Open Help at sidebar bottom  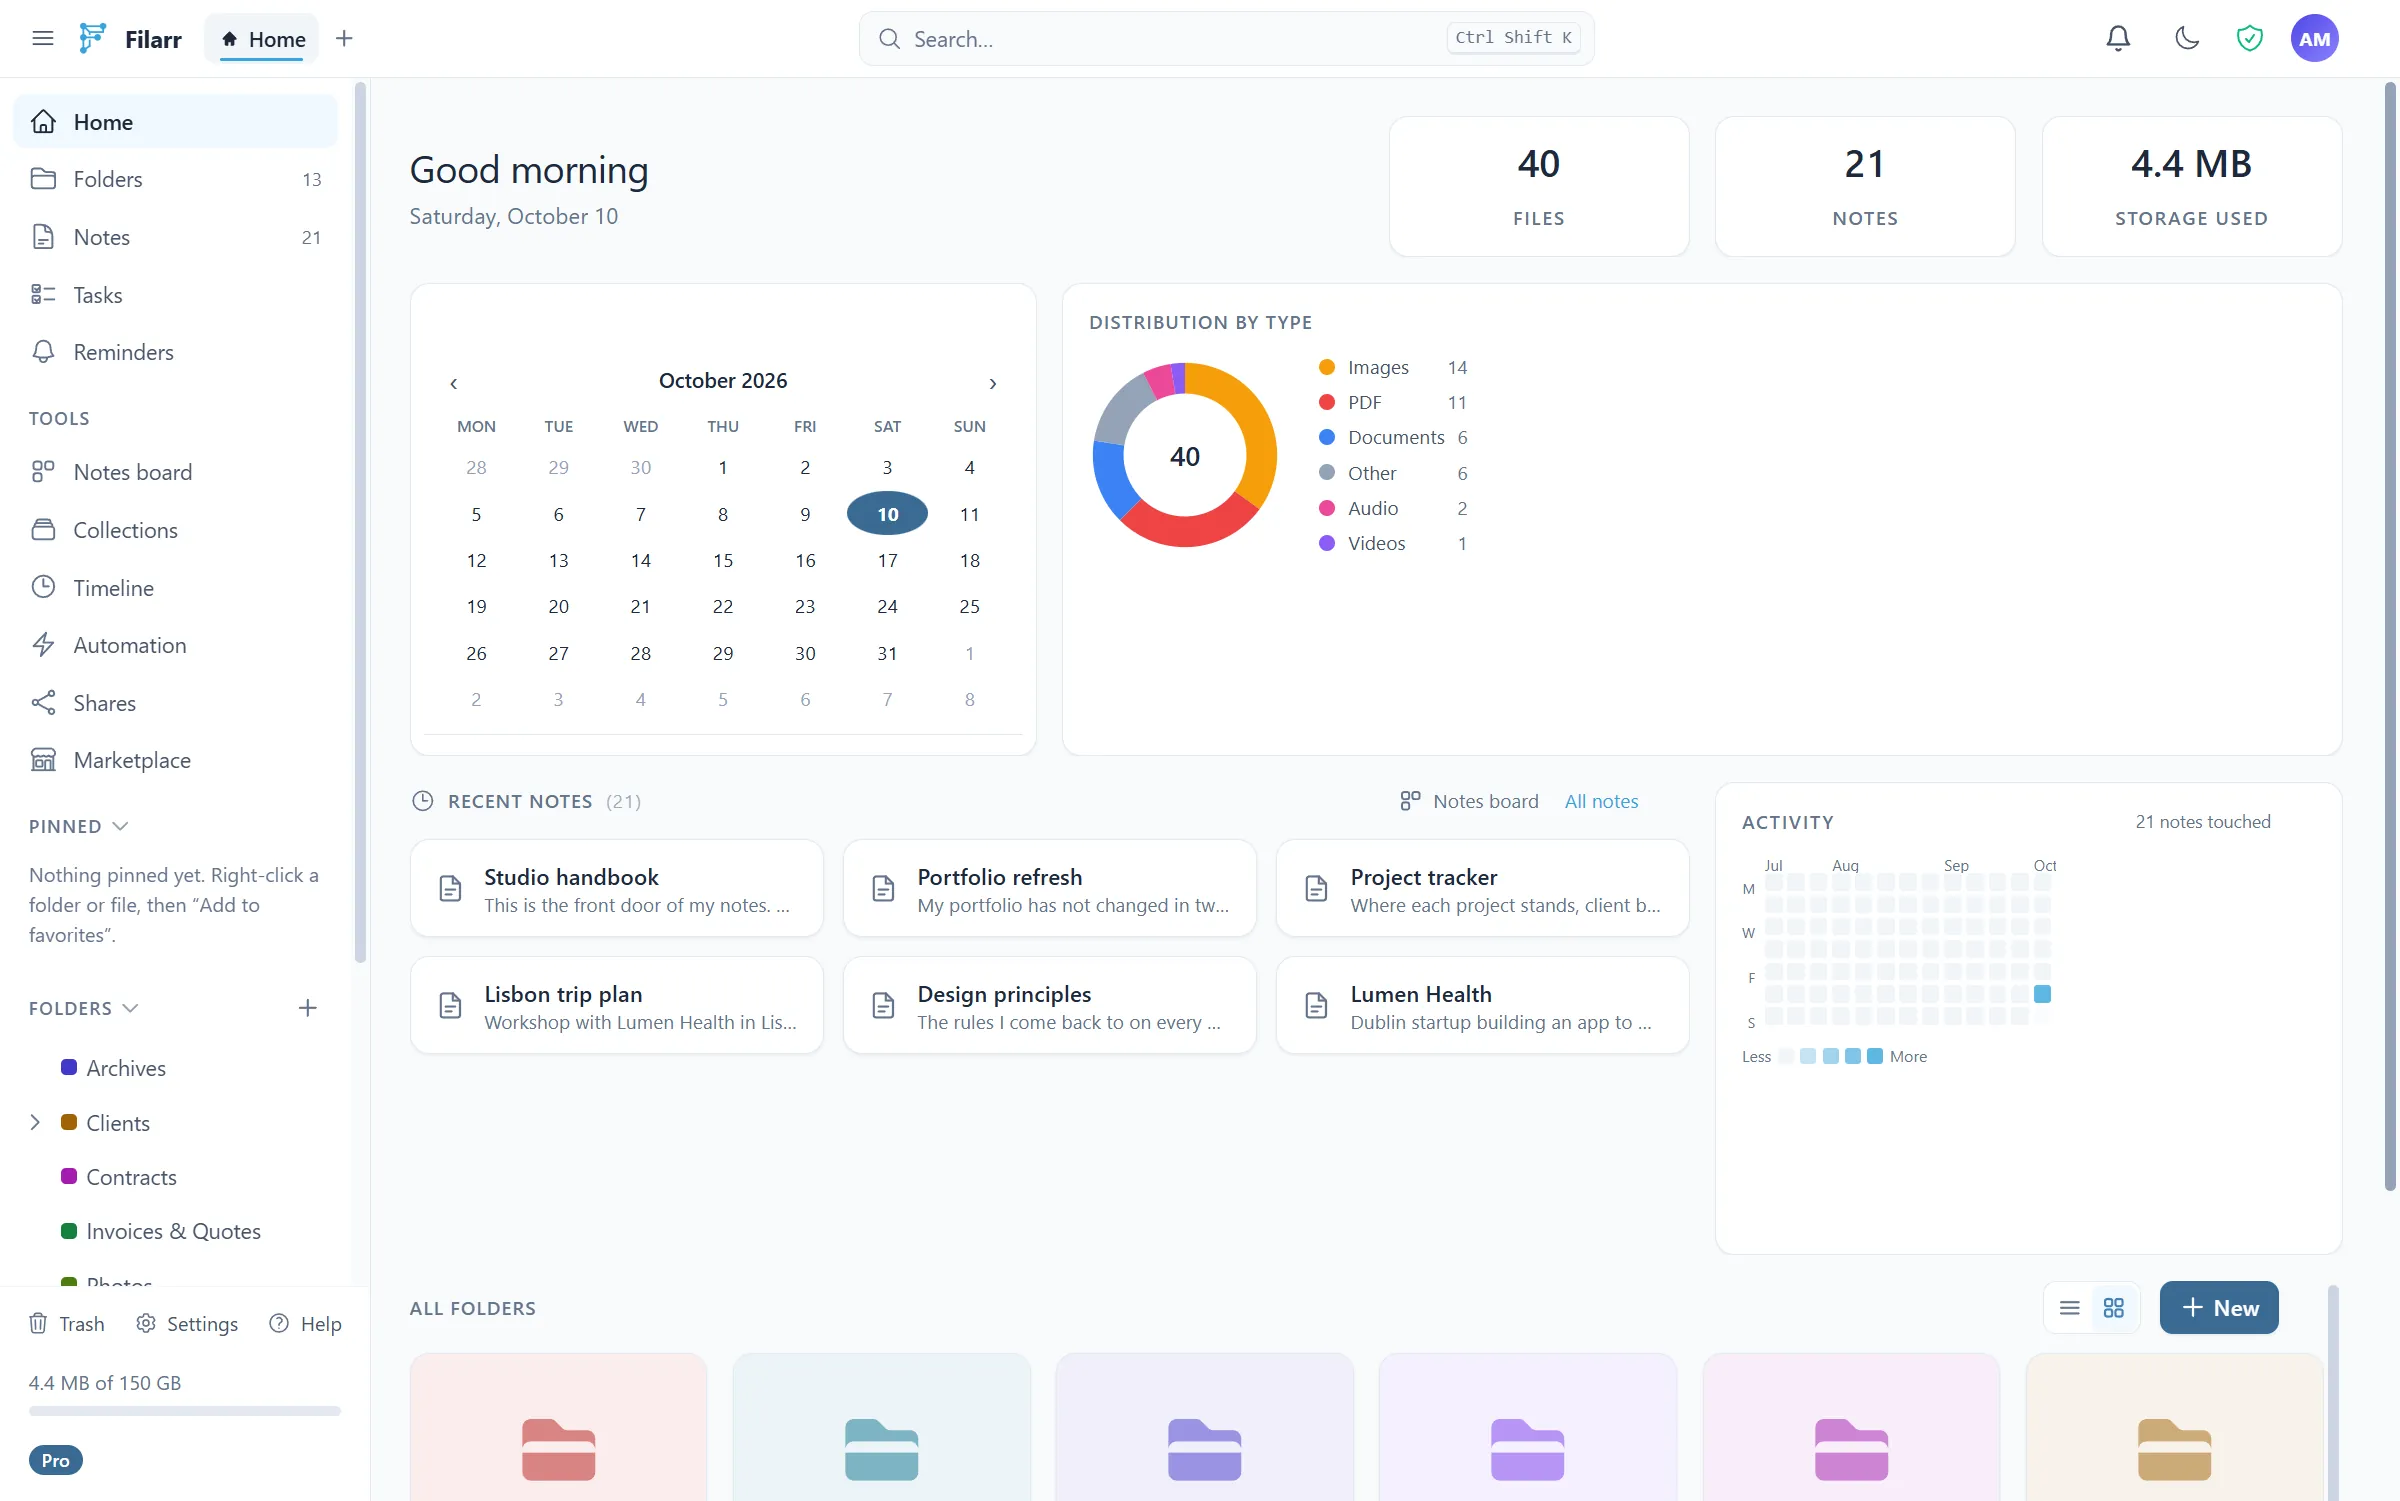pyautogui.click(x=305, y=1323)
